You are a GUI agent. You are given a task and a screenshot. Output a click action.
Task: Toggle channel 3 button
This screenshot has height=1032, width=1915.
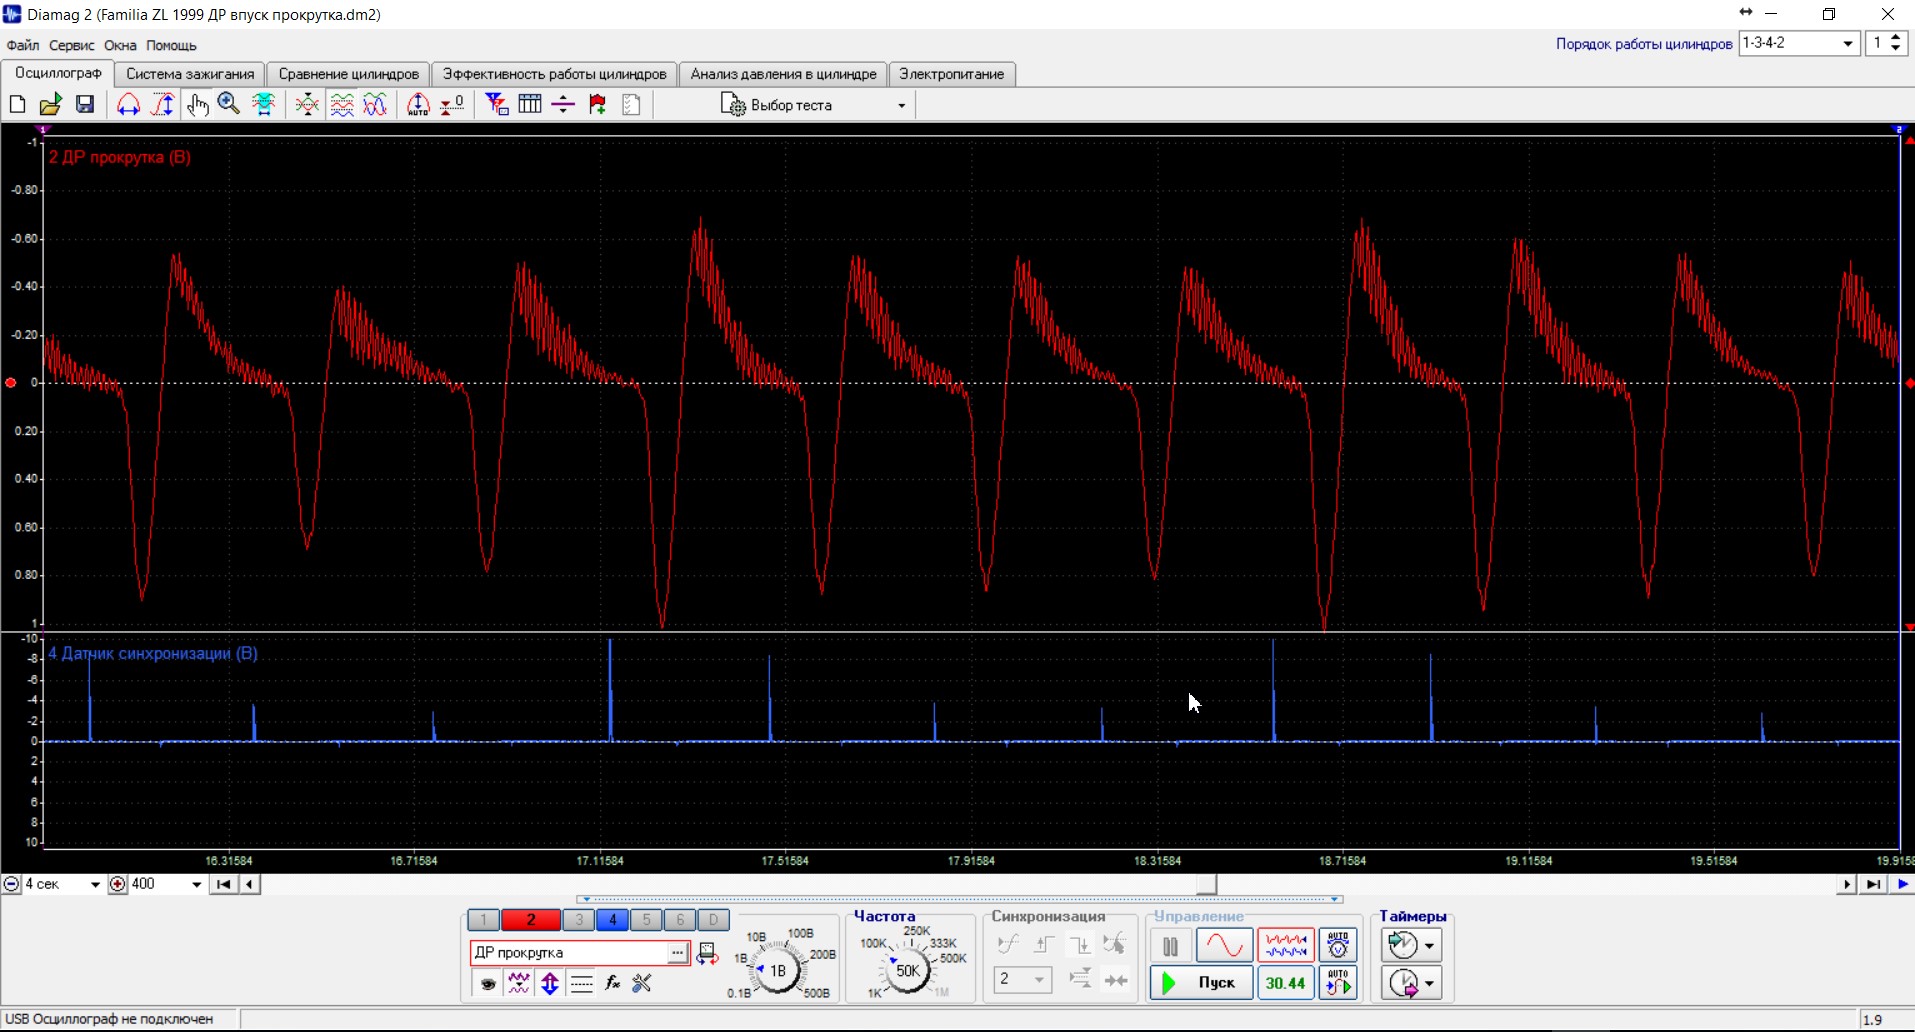579,920
